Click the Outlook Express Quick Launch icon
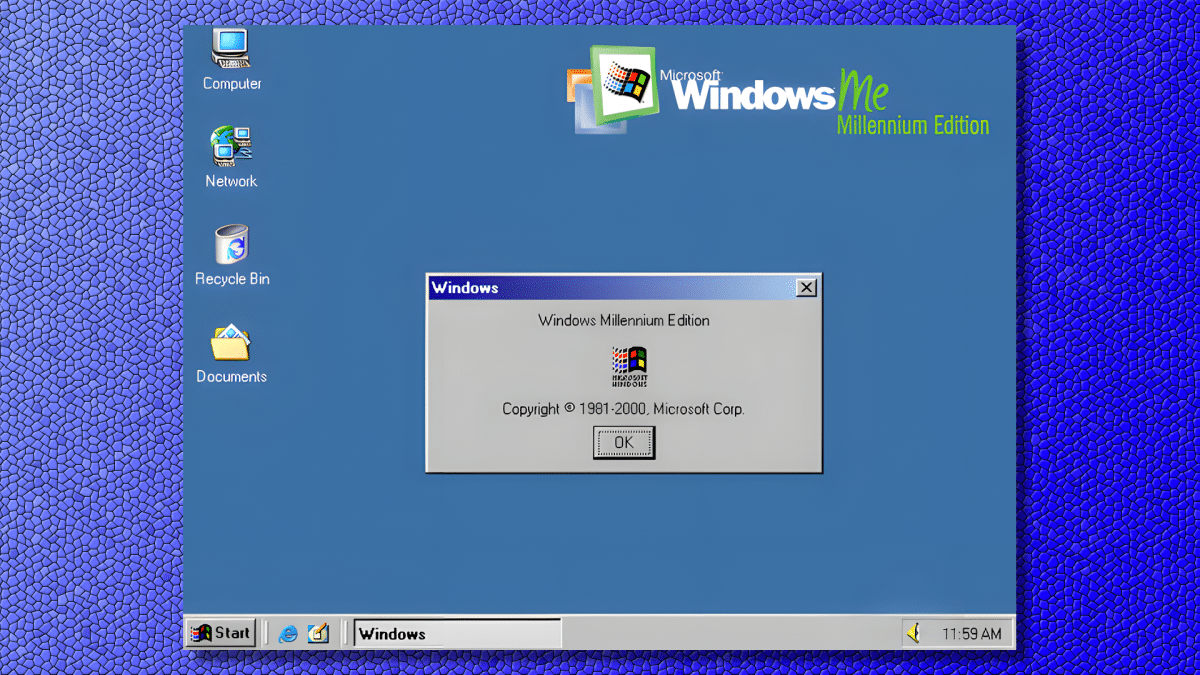The width and height of the screenshot is (1200, 675). tap(318, 633)
